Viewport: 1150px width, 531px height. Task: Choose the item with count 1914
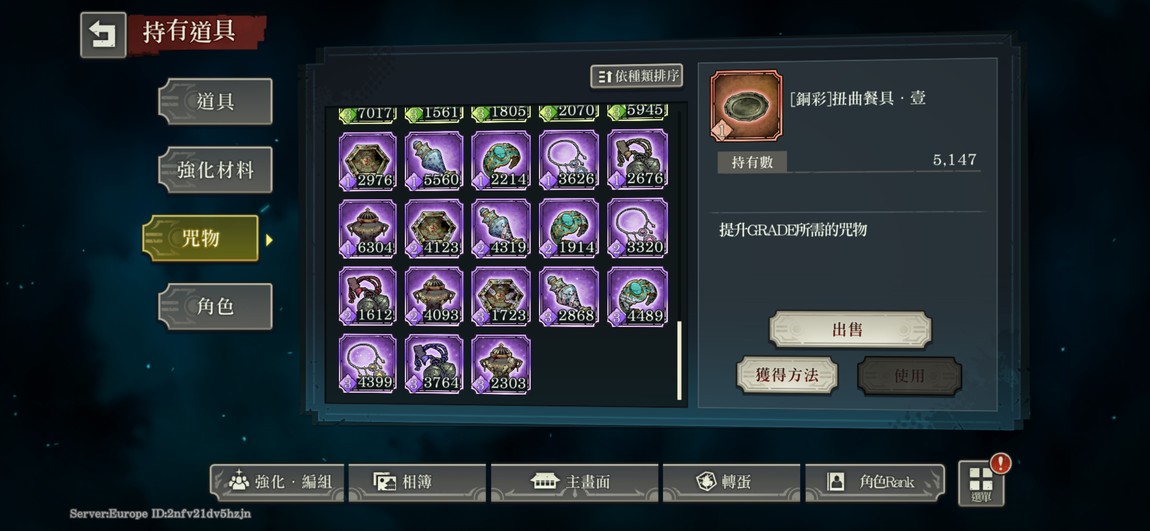(569, 228)
